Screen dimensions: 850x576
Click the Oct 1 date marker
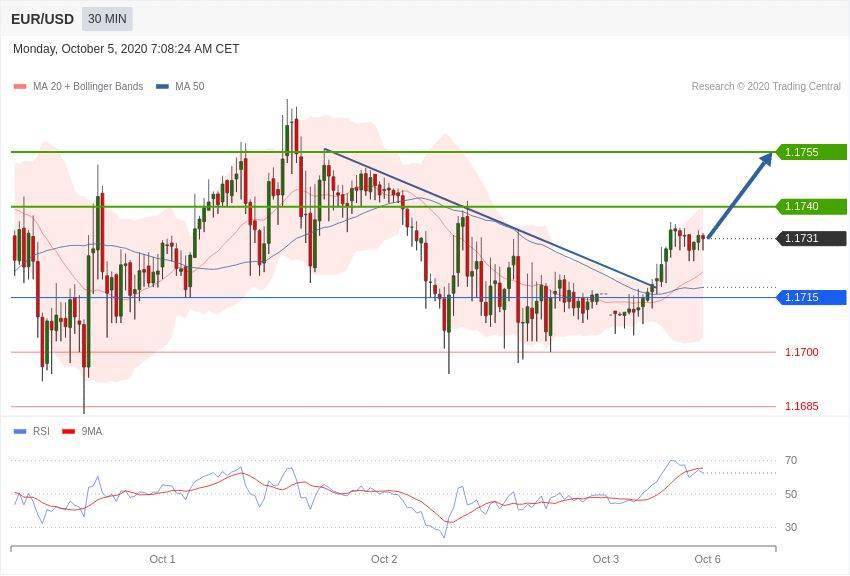[162, 559]
